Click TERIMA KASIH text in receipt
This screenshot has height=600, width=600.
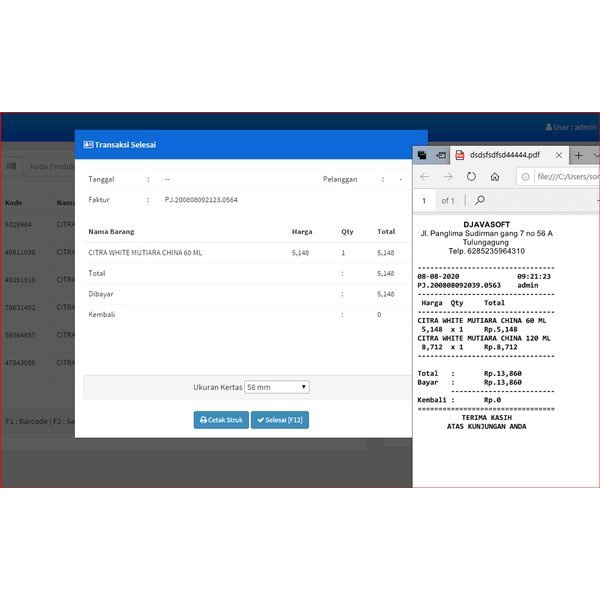click(x=486, y=417)
